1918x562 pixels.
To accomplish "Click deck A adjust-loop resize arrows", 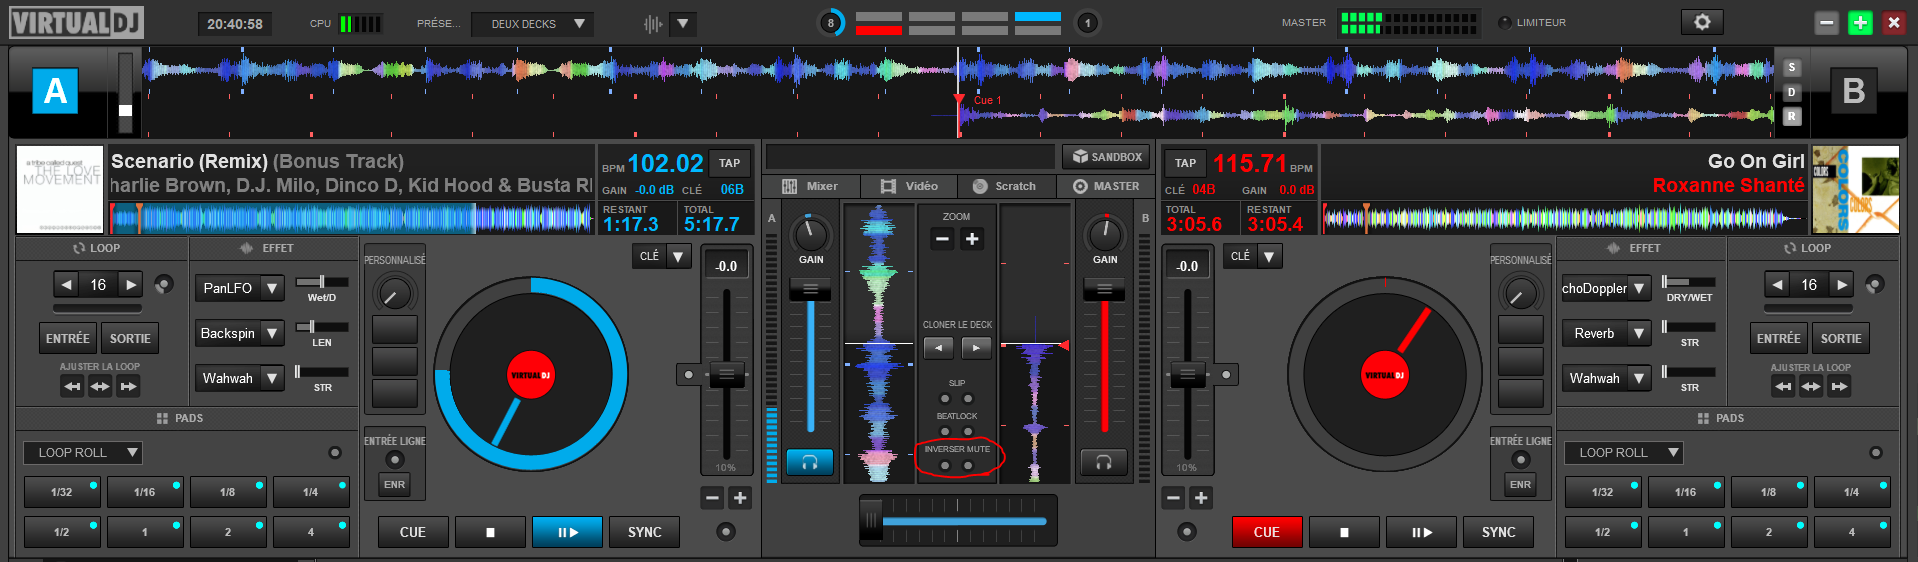I will [x=100, y=386].
